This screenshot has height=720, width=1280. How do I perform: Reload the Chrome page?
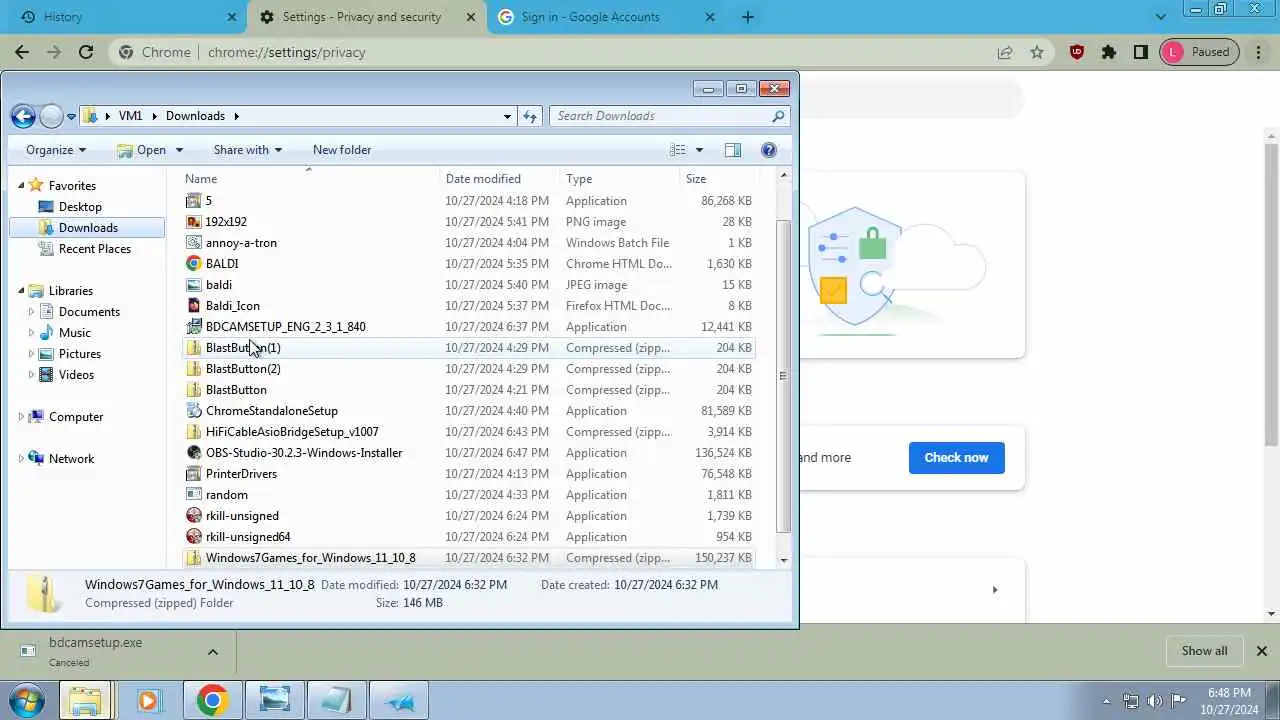[86, 52]
